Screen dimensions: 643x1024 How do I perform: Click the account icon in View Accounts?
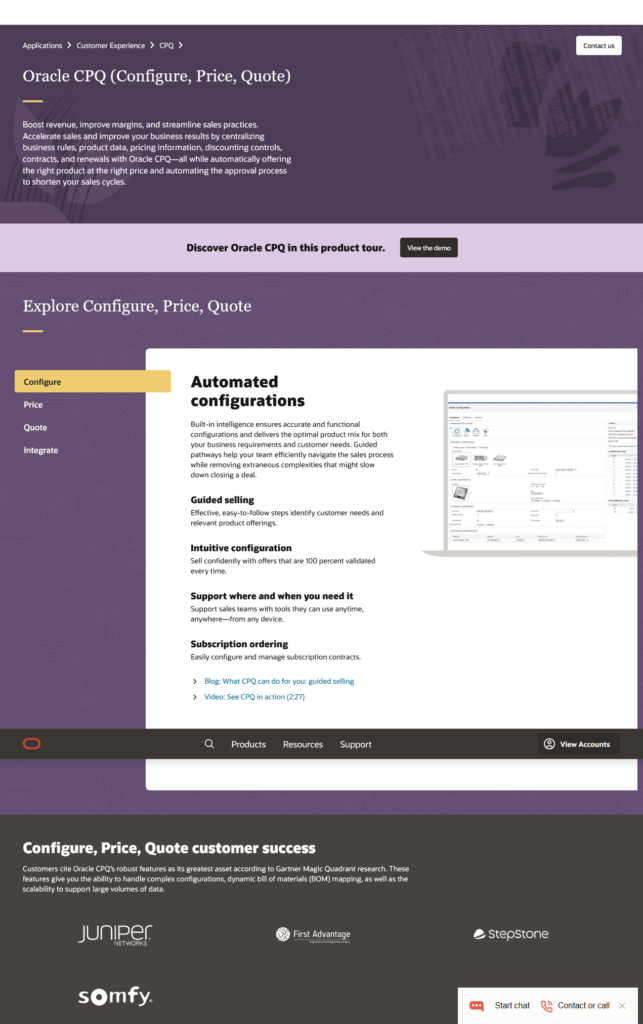[x=550, y=744]
